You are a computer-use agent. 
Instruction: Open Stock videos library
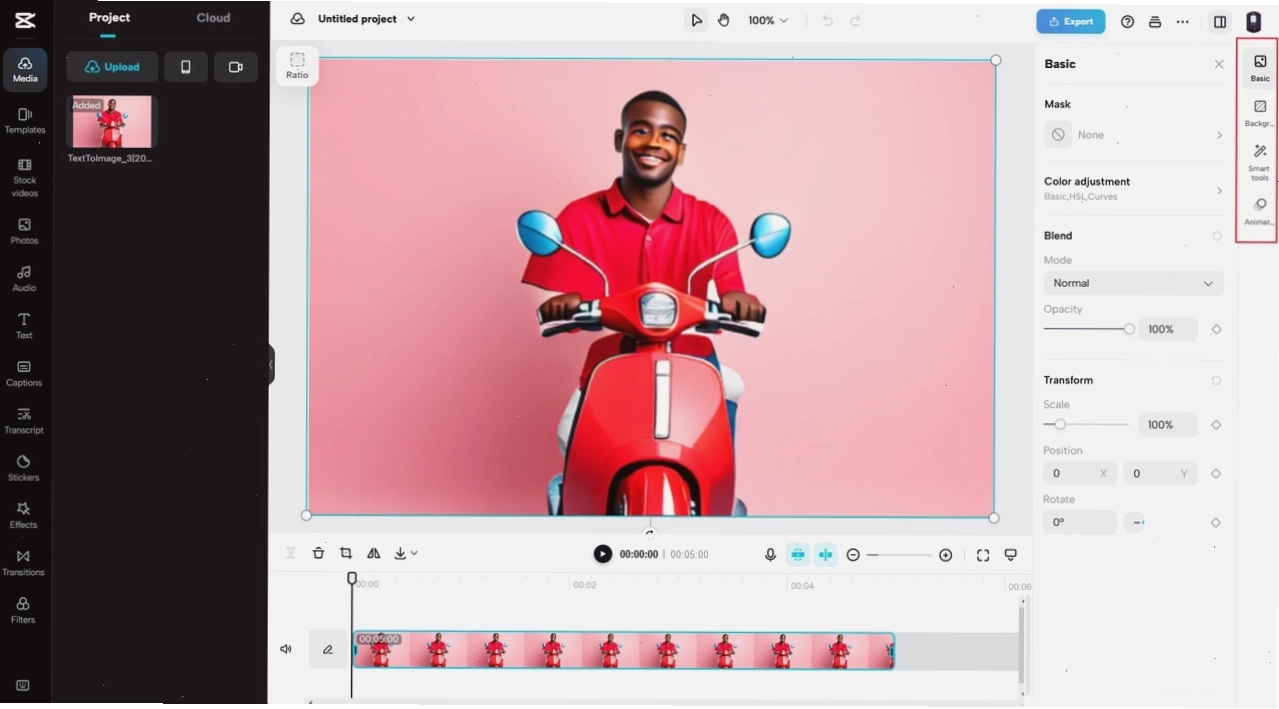[25, 178]
